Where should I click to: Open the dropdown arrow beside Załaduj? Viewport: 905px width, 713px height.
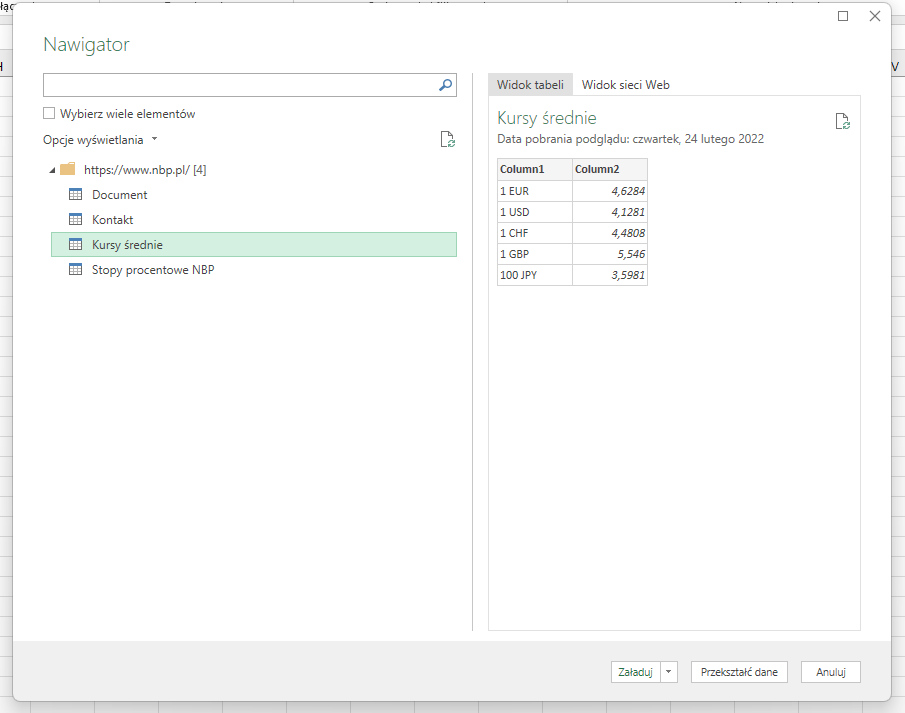(668, 671)
